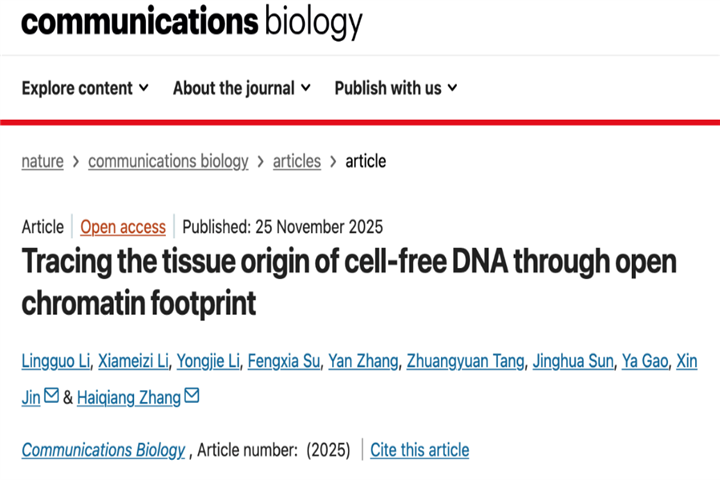
Task: Expand the Explore content menu
Action: pyautogui.click(x=85, y=88)
